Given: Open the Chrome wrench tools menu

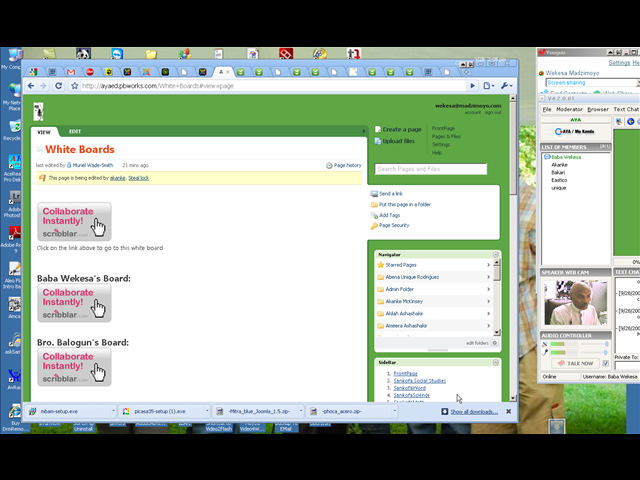Looking at the screenshot, I should [x=506, y=86].
